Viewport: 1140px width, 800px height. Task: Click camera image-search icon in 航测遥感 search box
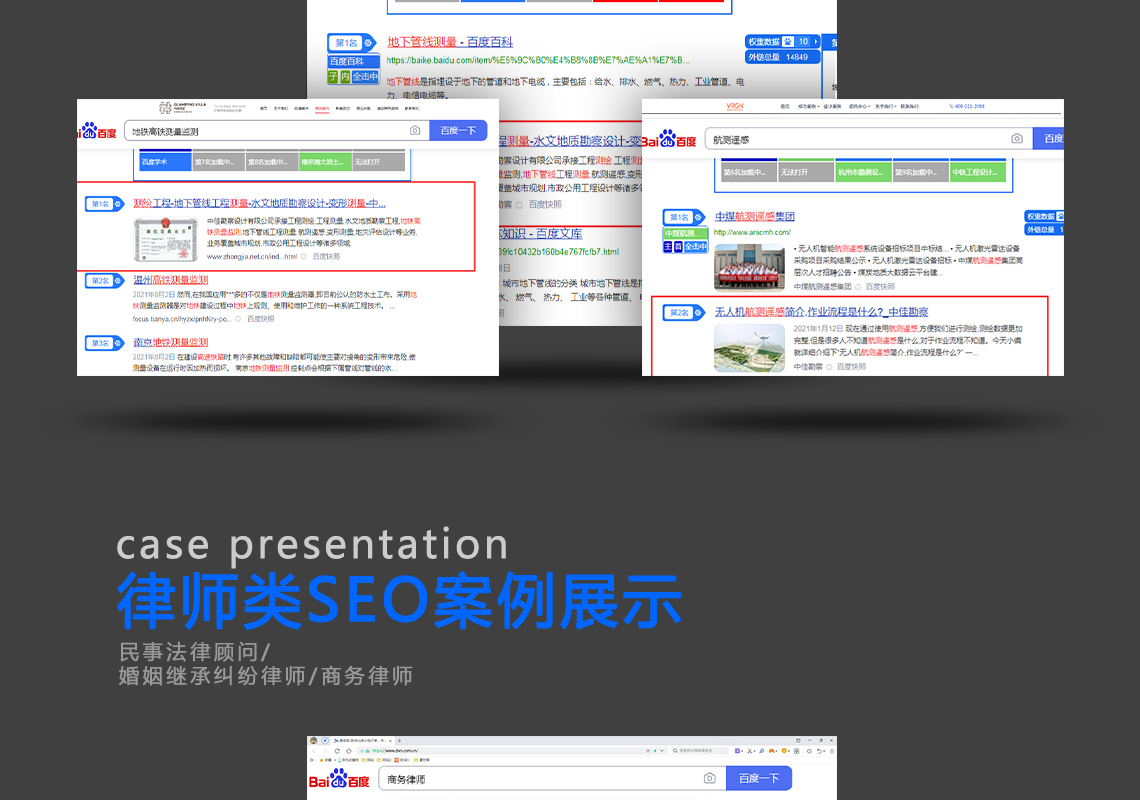click(1017, 139)
